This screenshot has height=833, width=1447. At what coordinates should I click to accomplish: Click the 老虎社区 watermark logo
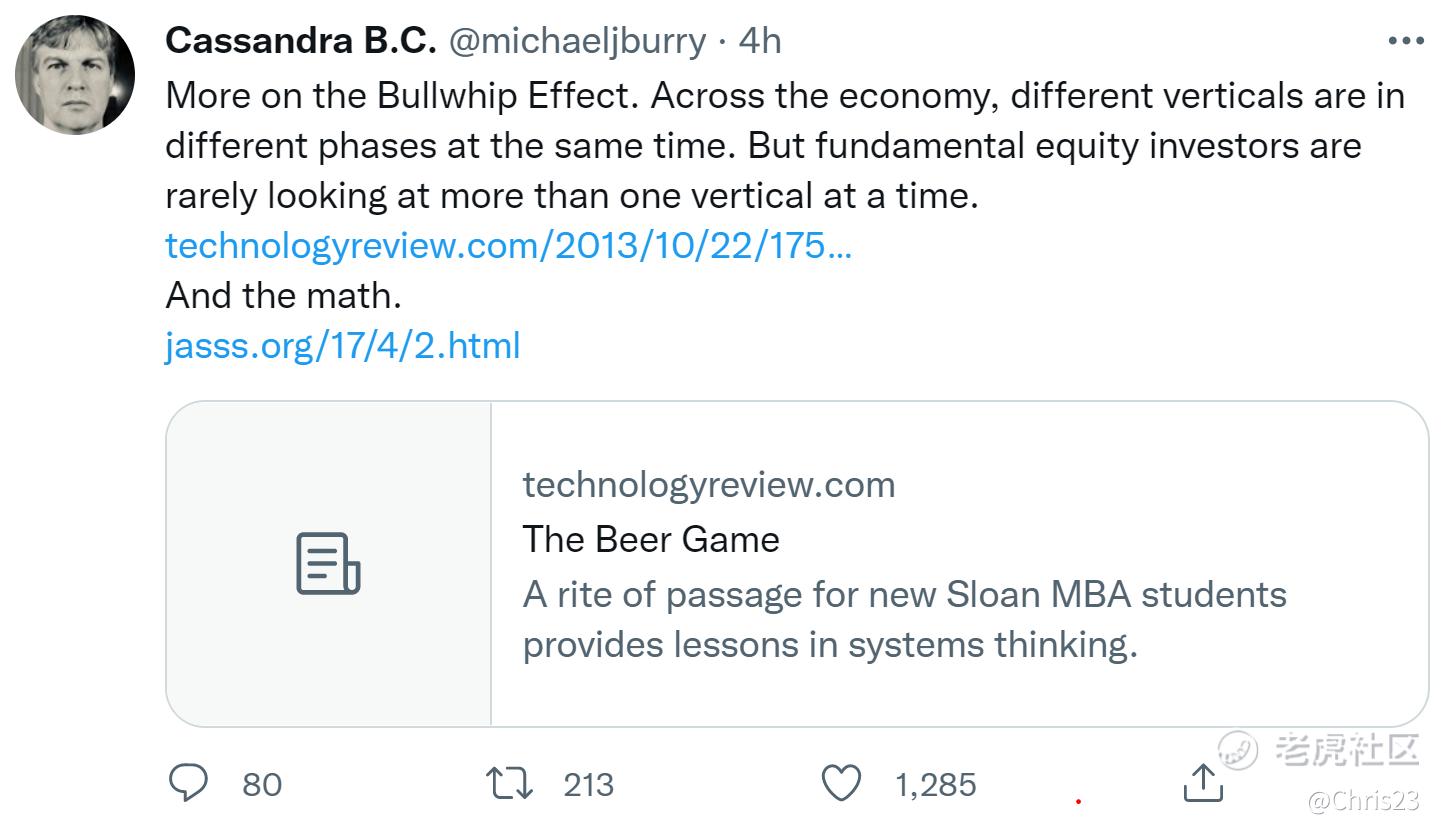1320,749
